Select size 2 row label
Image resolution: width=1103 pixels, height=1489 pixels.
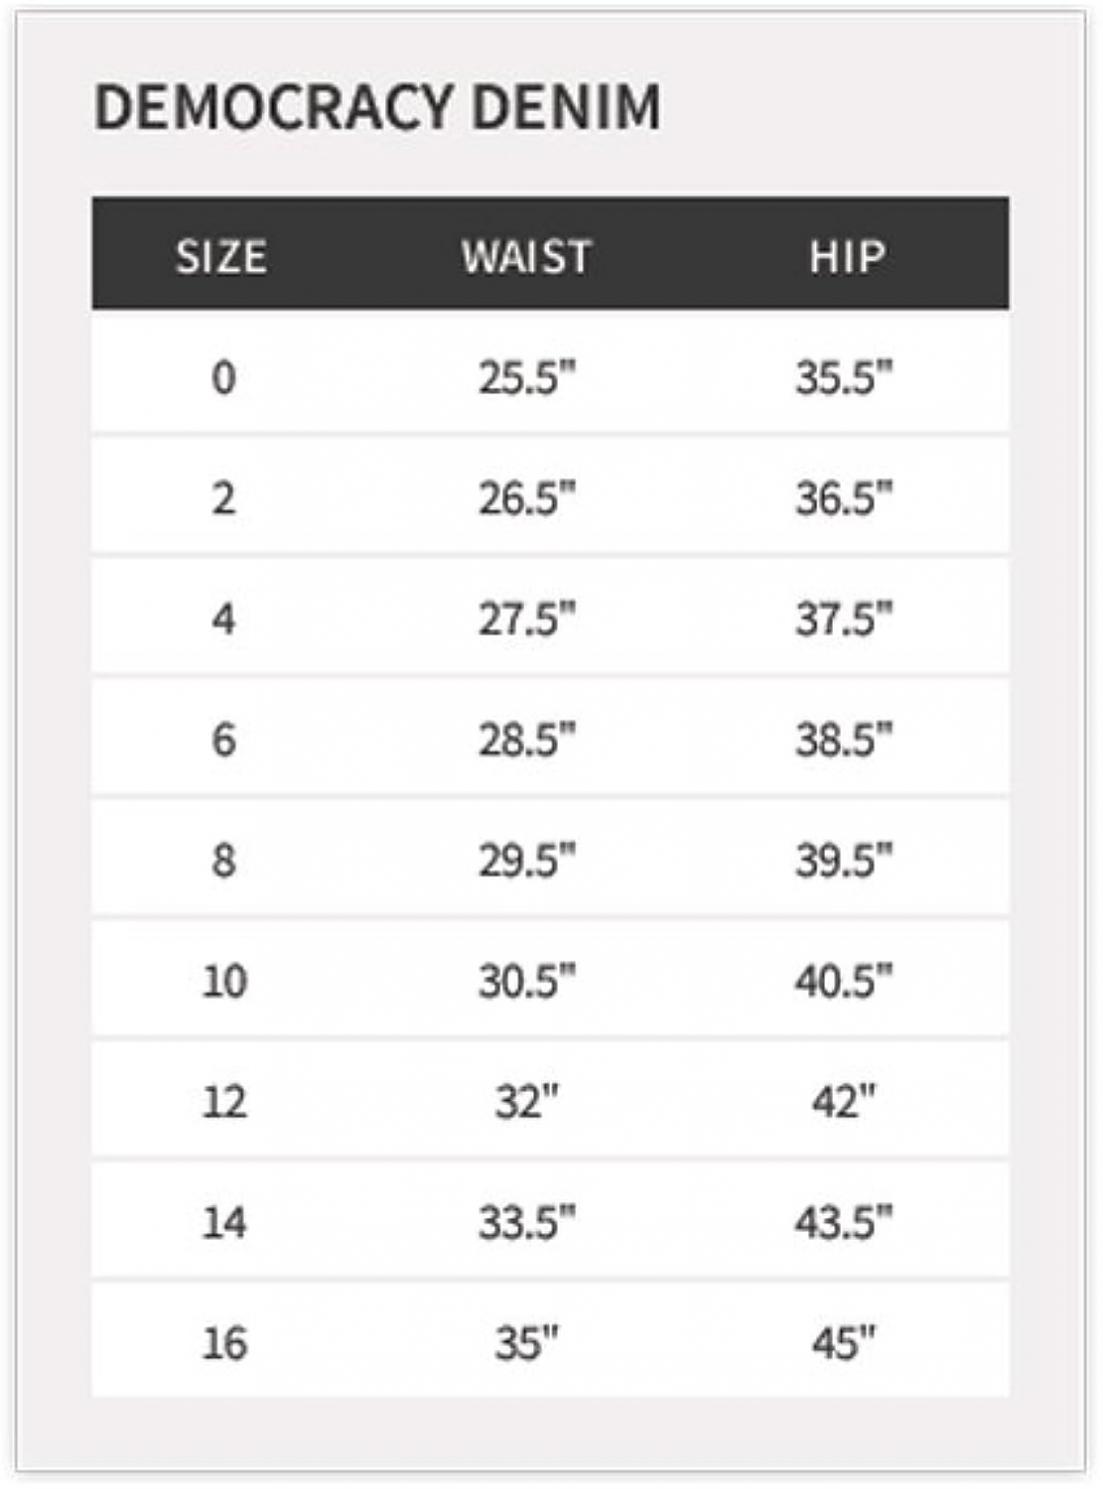pyautogui.click(x=224, y=498)
